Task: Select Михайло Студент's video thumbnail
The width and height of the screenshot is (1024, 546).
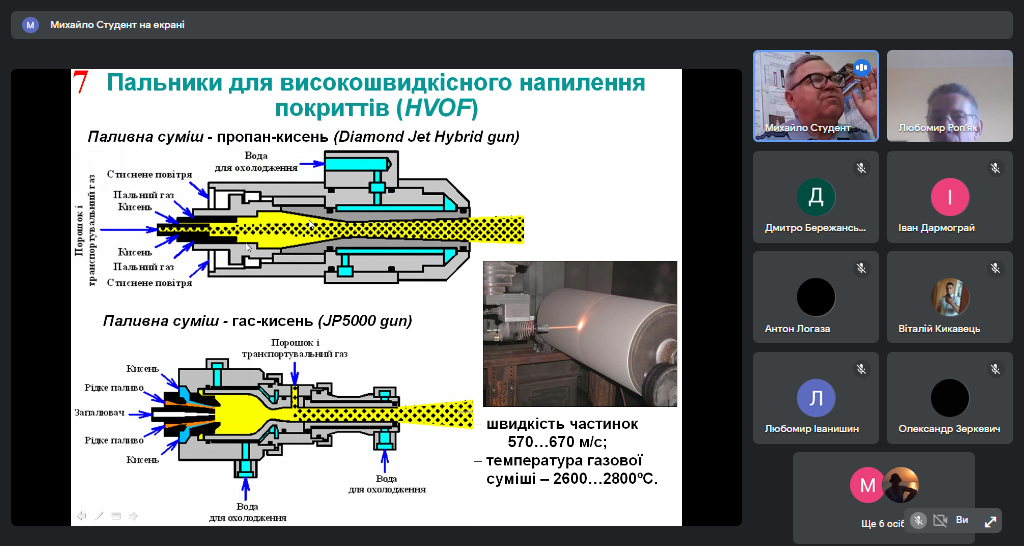Action: (815, 95)
